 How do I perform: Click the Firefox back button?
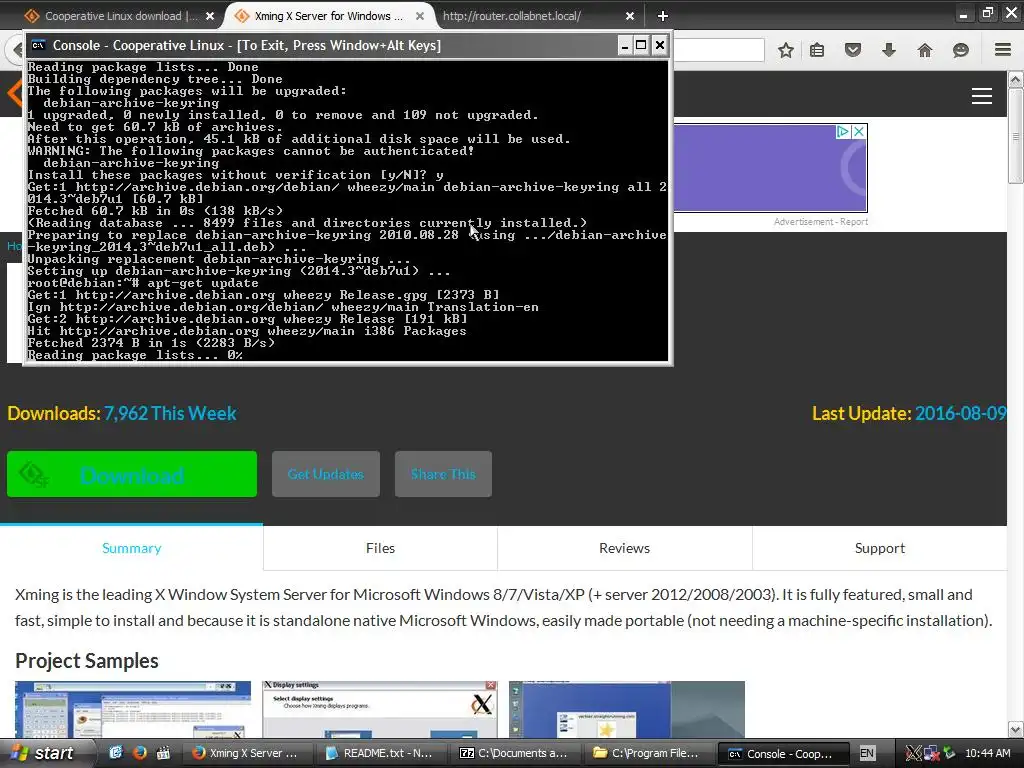pyautogui.click(x=14, y=50)
